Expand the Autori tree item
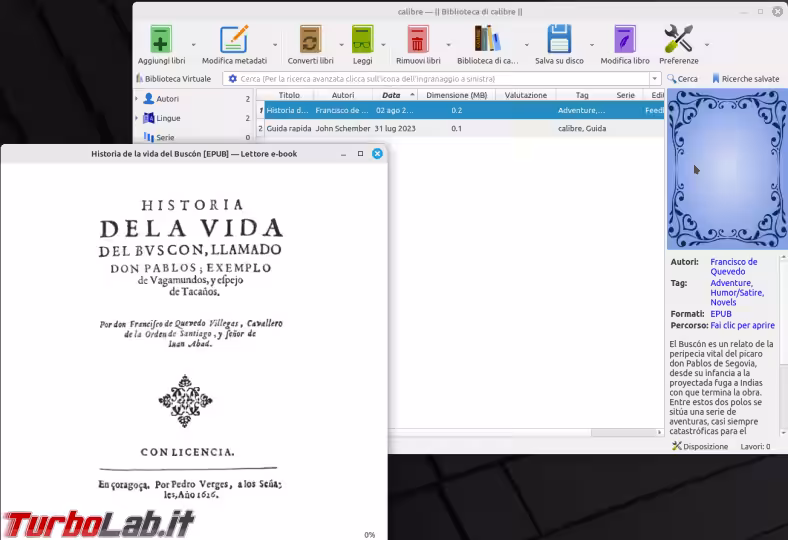This screenshot has height=540, width=788. click(137, 99)
